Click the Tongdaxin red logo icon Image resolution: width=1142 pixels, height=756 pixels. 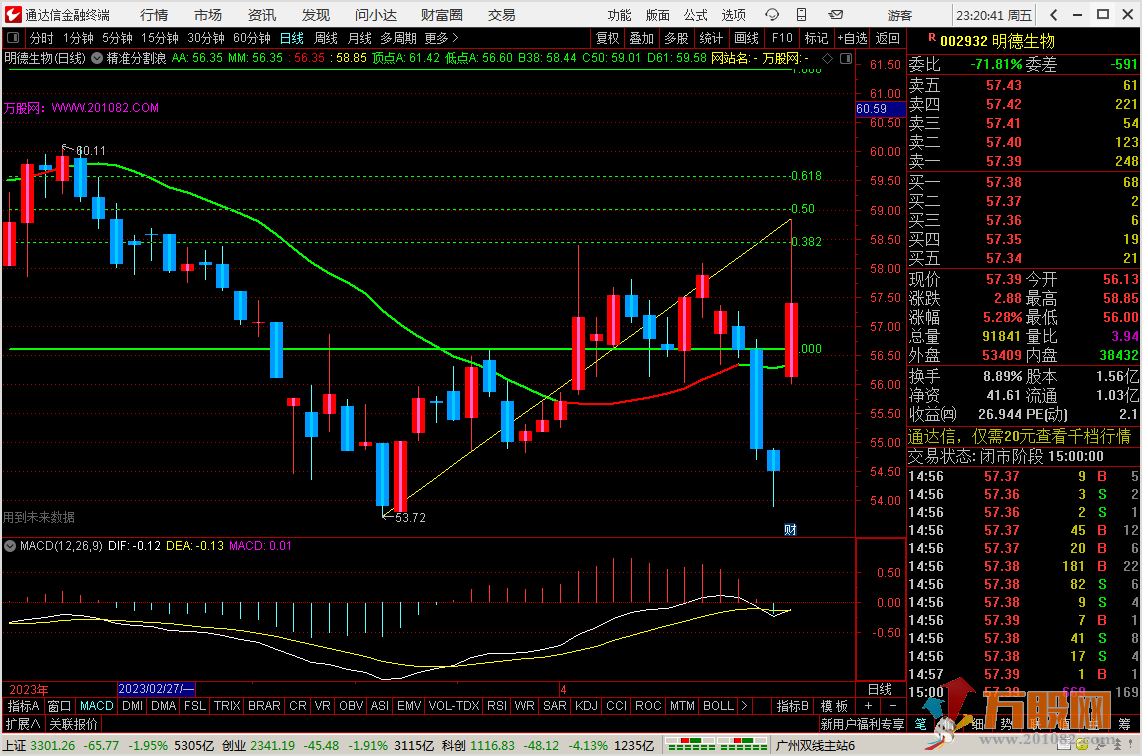click(12, 15)
